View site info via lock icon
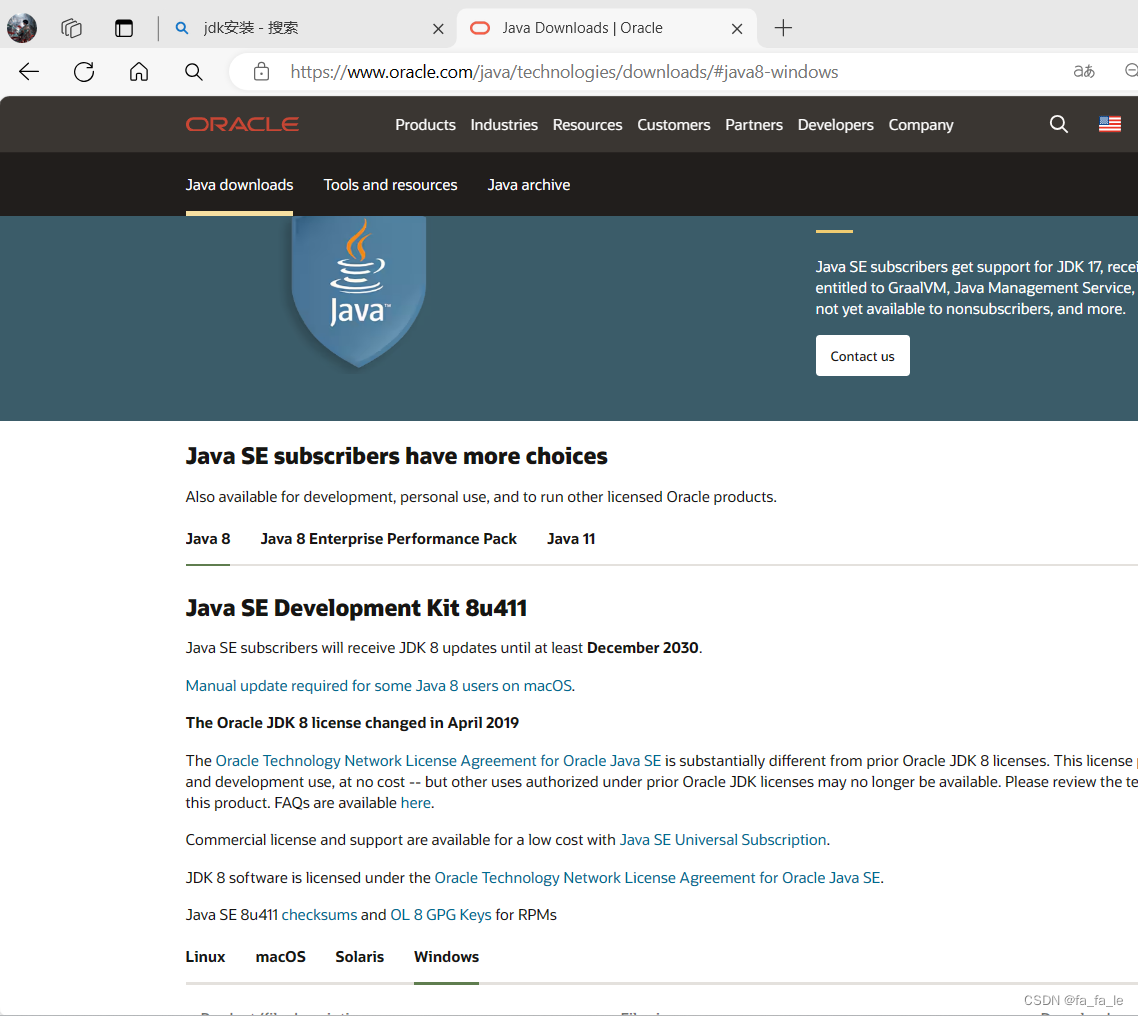Viewport: 1138px width, 1016px height. 261,72
